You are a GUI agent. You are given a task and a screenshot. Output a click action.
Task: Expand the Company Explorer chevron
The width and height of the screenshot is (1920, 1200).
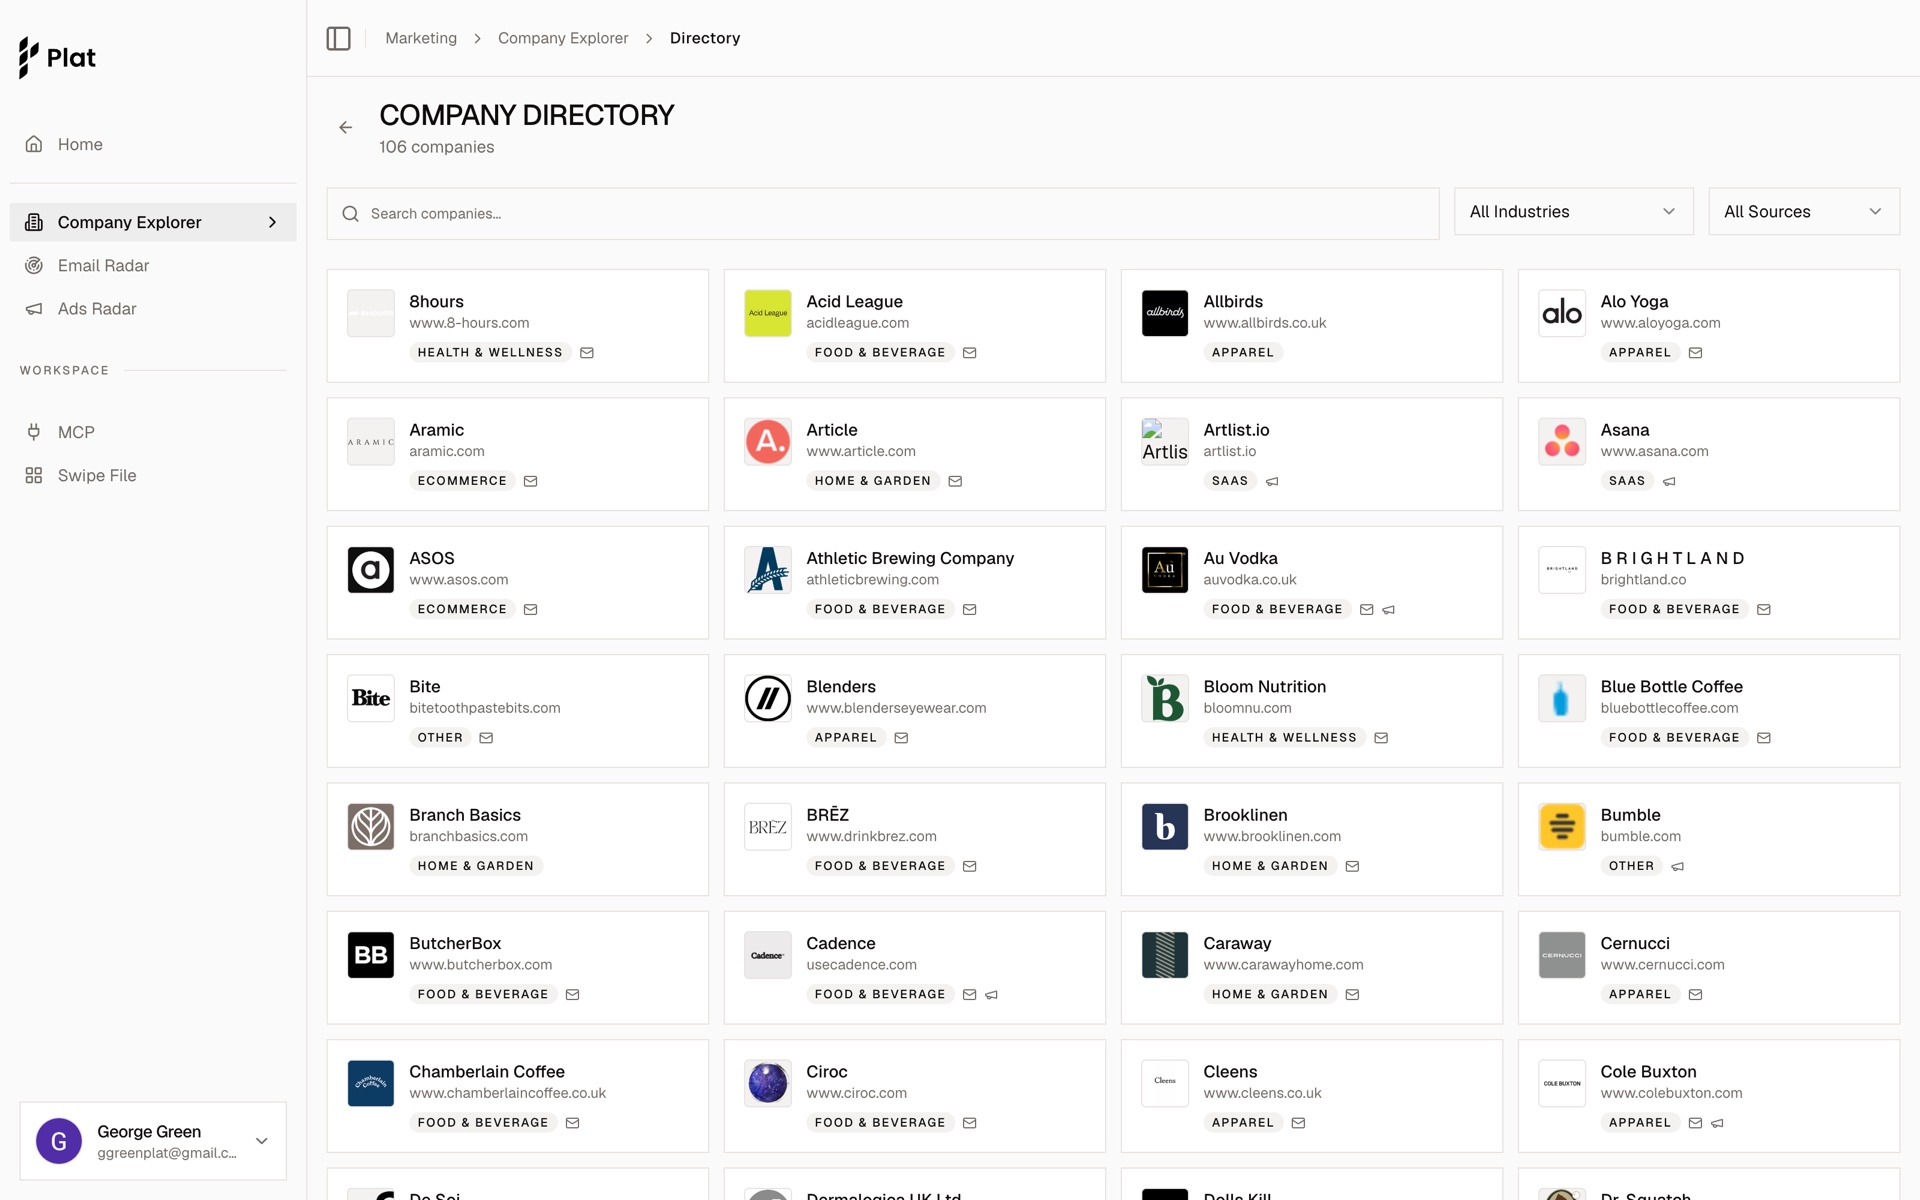[x=272, y=222]
